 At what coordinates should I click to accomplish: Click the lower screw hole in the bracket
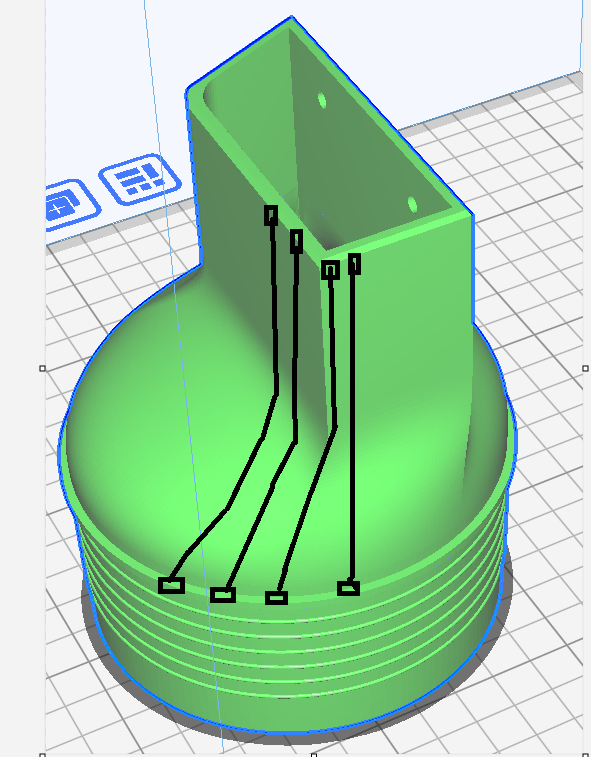(413, 205)
